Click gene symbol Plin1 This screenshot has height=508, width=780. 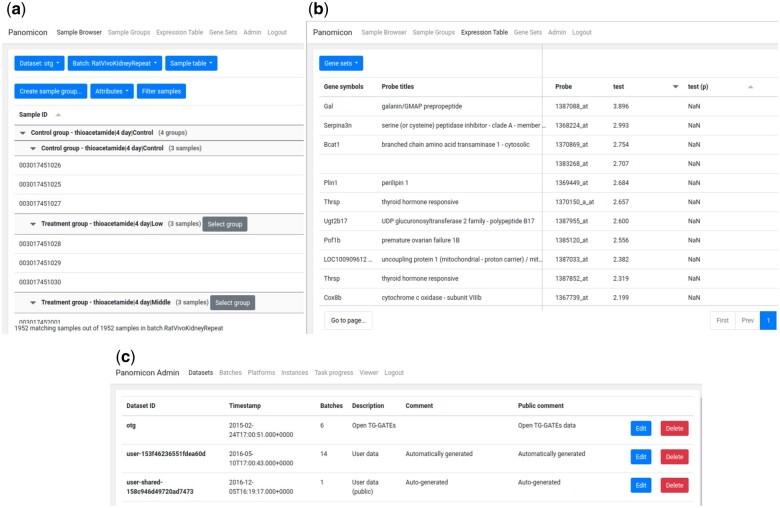[x=330, y=183]
